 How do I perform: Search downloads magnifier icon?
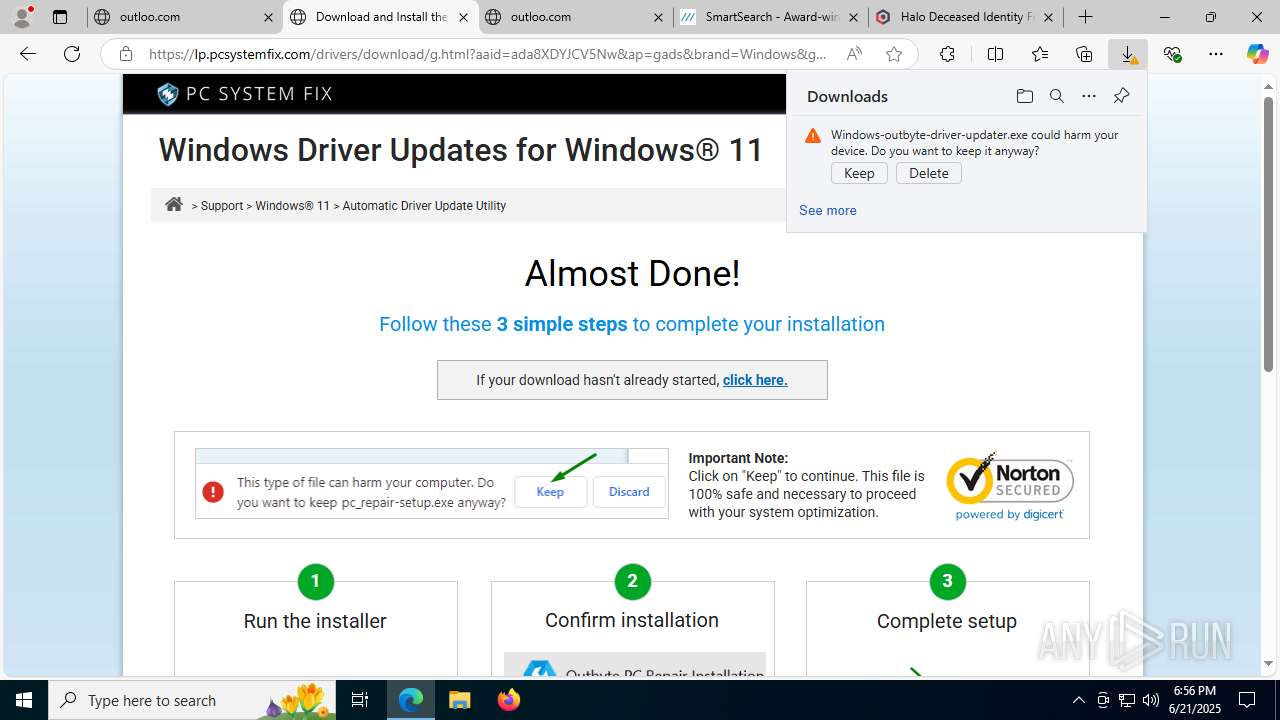click(x=1056, y=96)
